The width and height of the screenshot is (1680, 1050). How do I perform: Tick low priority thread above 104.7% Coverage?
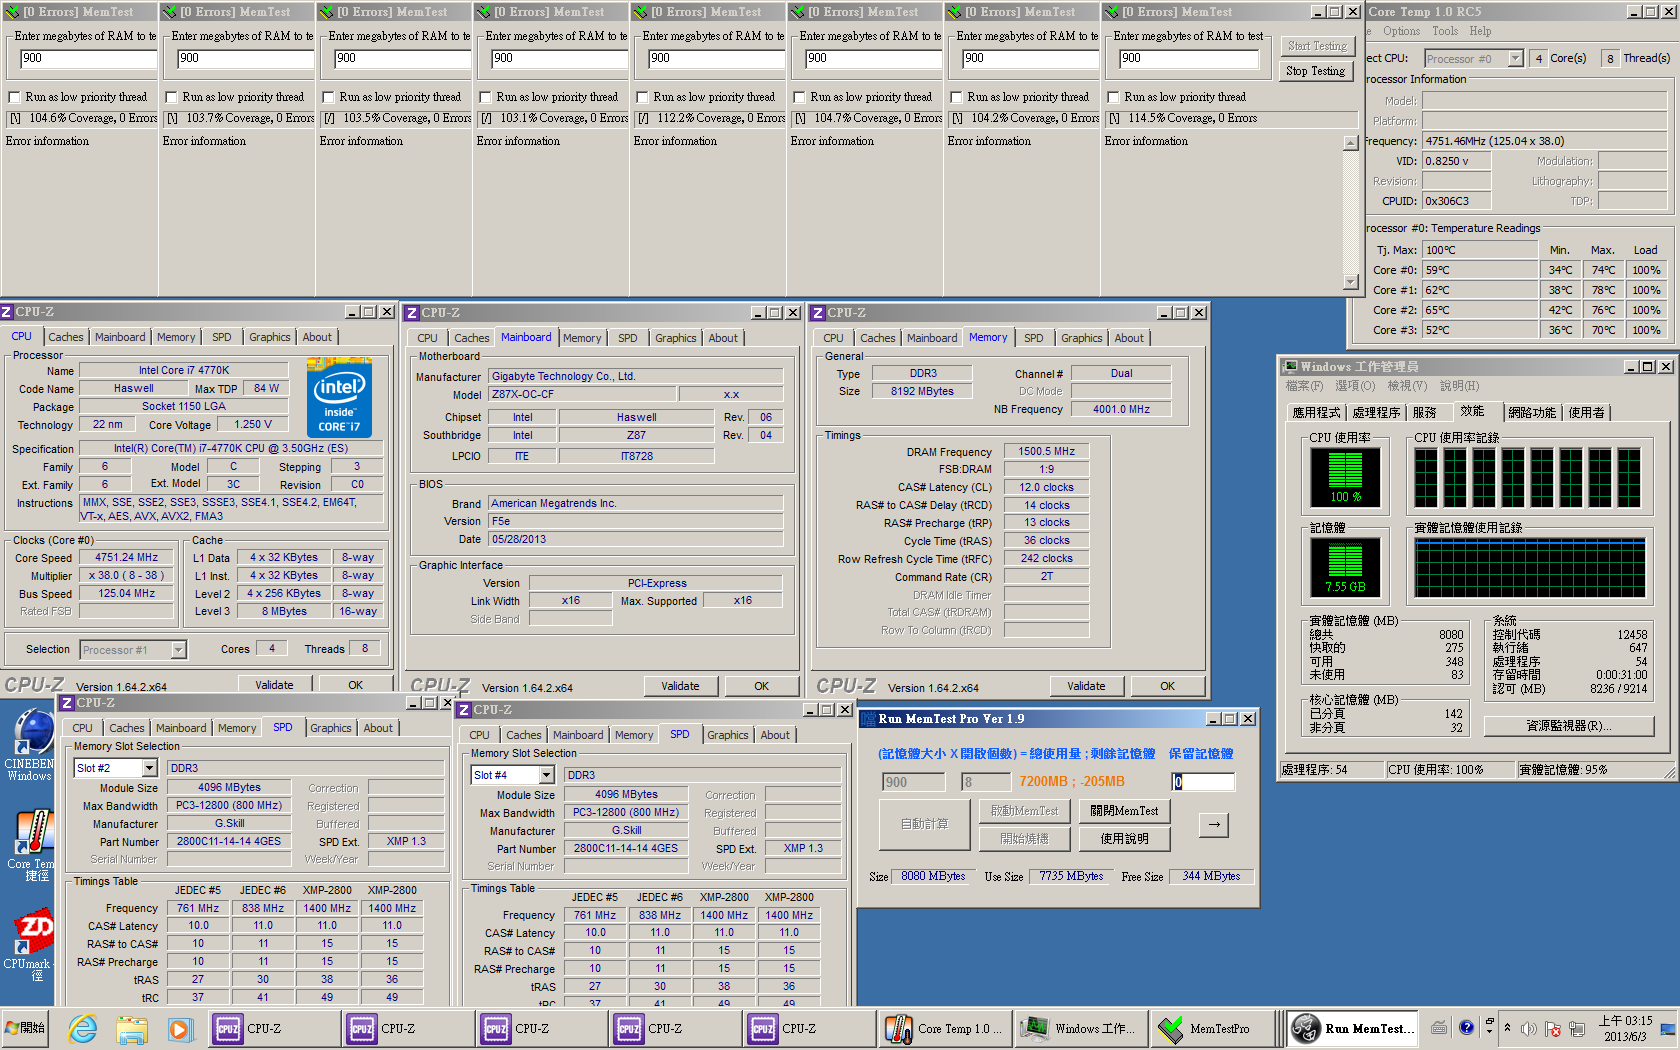pyautogui.click(x=800, y=97)
